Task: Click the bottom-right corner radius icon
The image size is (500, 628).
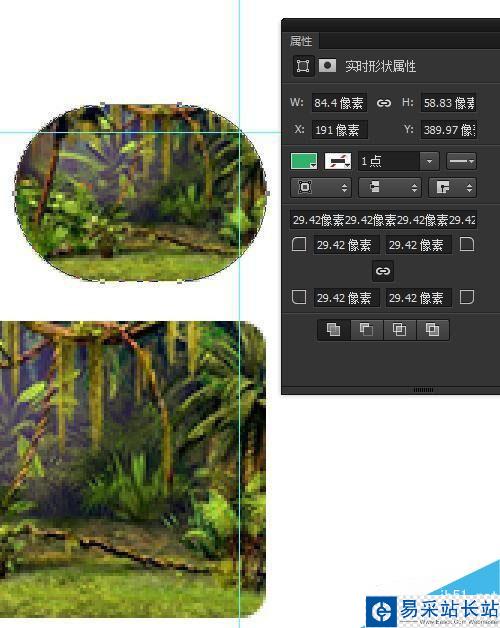Action: [467, 297]
